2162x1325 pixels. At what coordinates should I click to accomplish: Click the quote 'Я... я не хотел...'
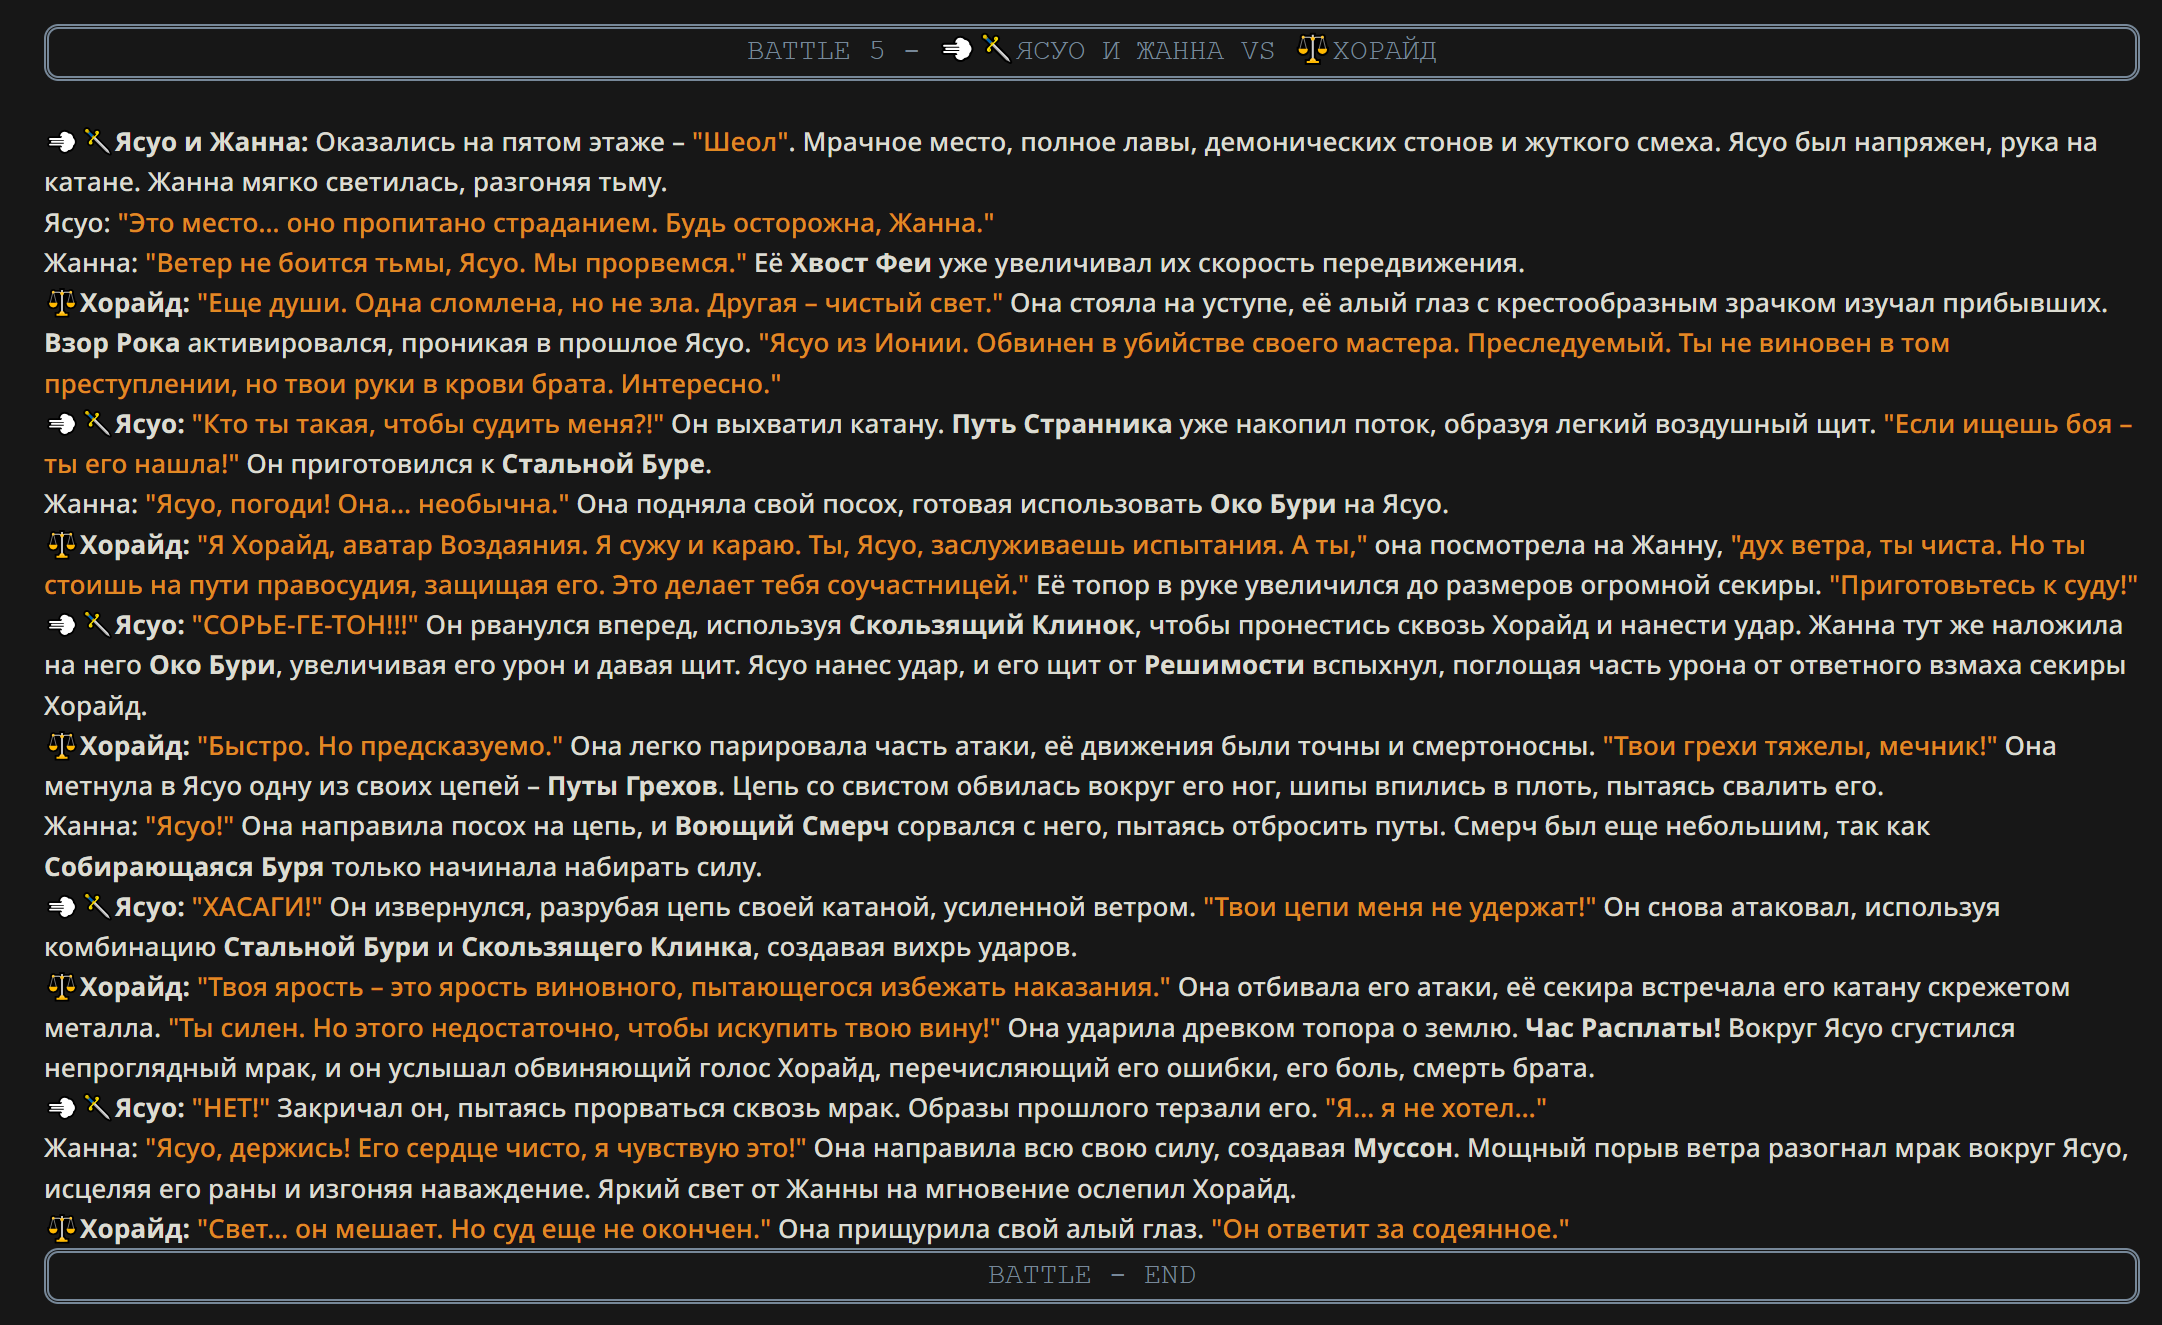1436,1108
